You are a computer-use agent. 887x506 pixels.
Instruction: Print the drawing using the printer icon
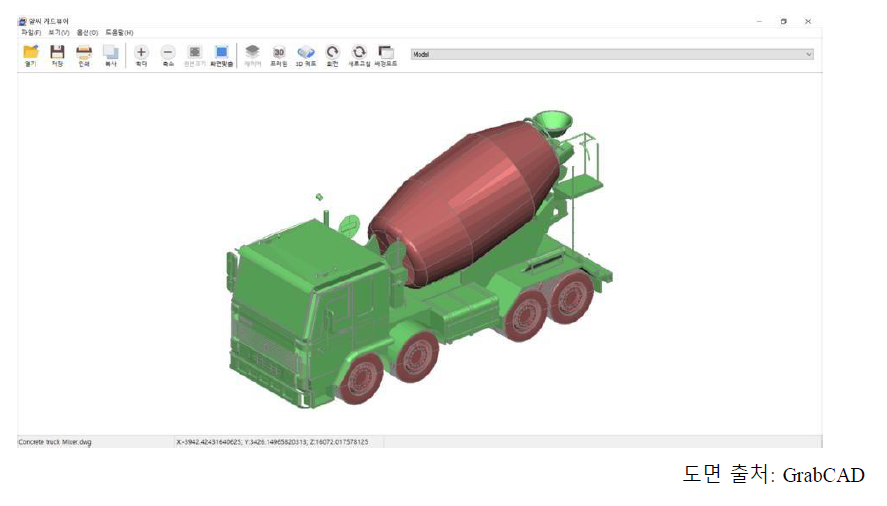tap(84, 56)
